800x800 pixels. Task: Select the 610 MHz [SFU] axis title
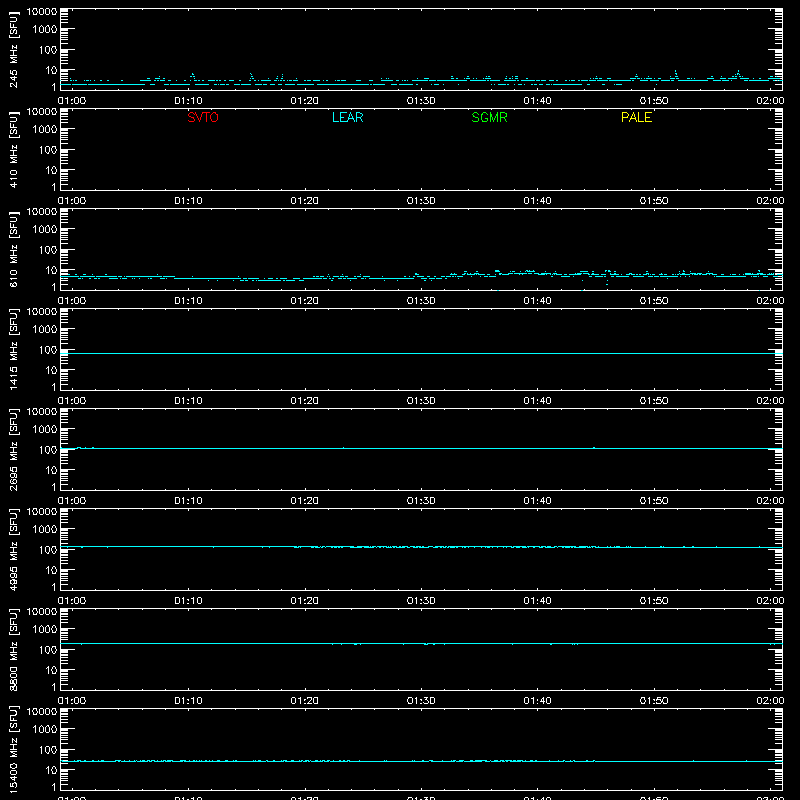13,249
